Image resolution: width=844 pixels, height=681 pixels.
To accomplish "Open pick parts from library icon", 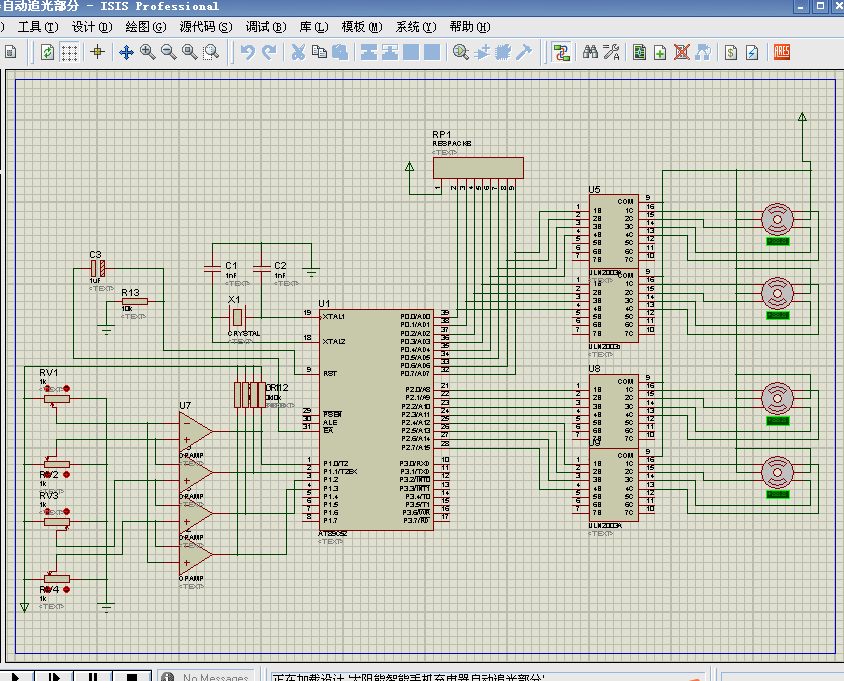I will (x=461, y=52).
